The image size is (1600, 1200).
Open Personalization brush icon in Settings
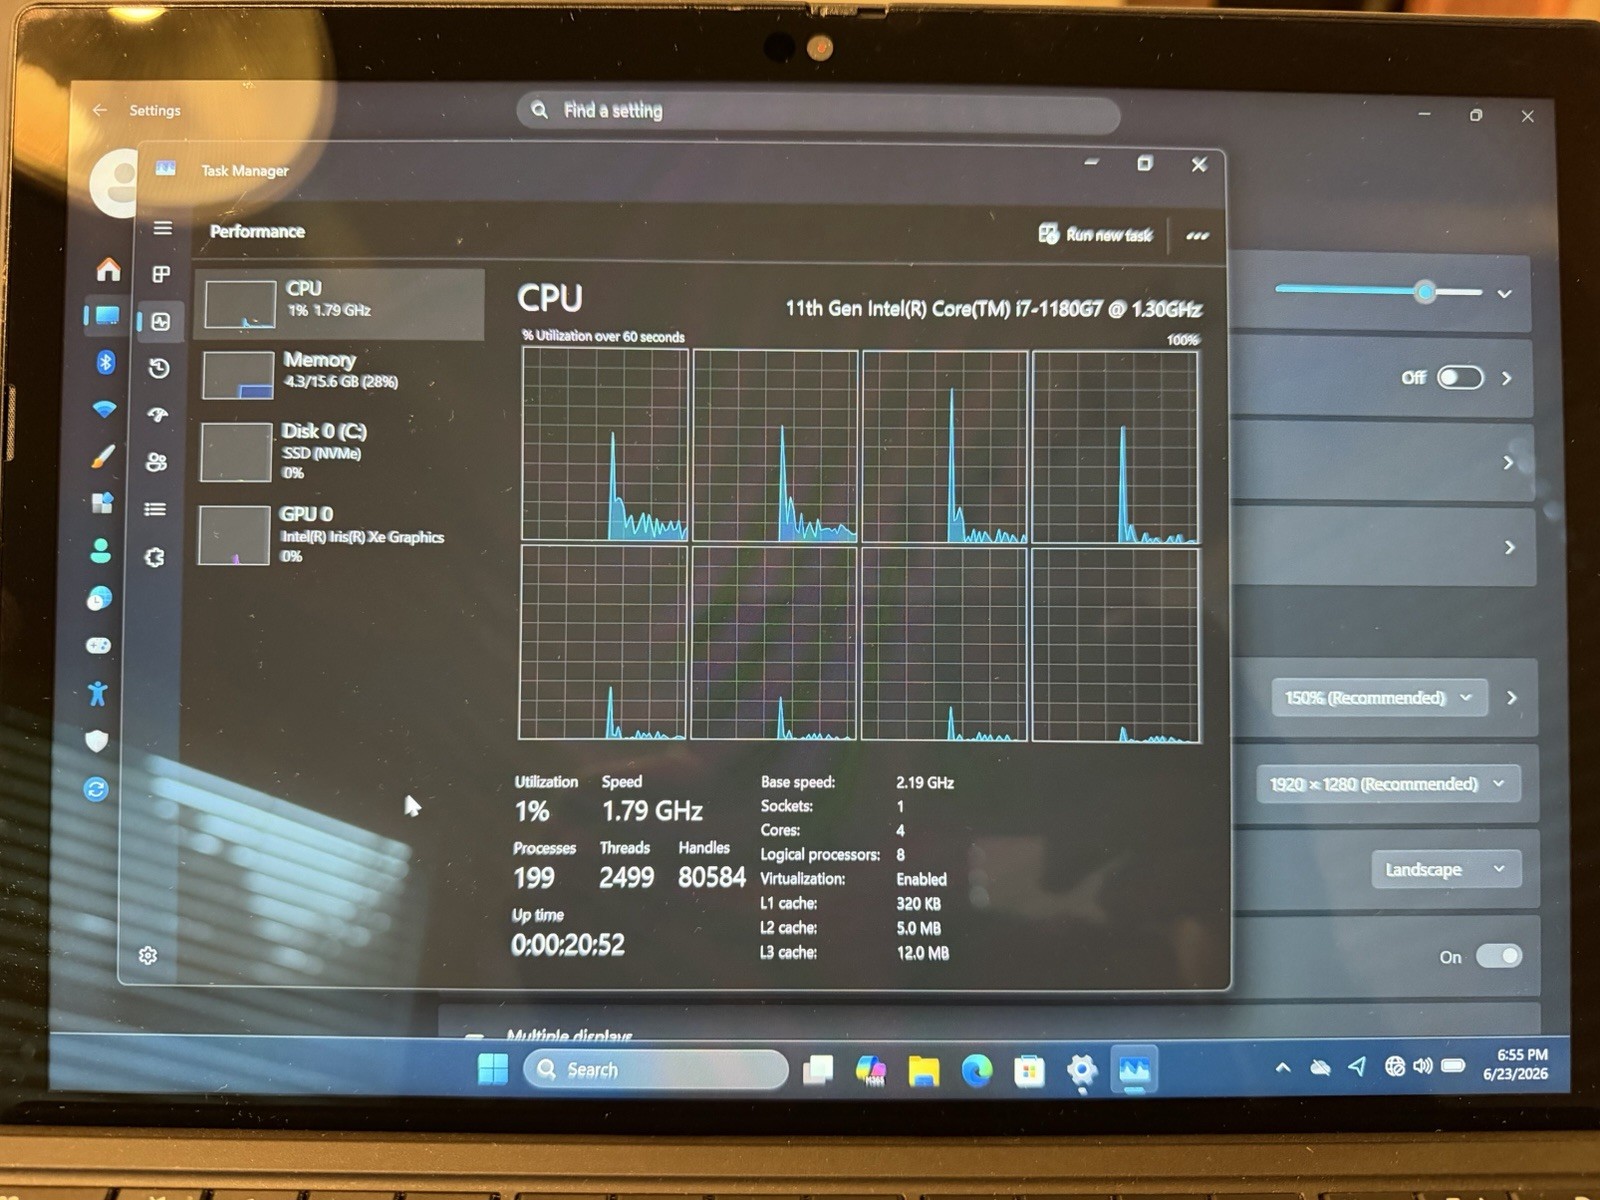(x=103, y=456)
